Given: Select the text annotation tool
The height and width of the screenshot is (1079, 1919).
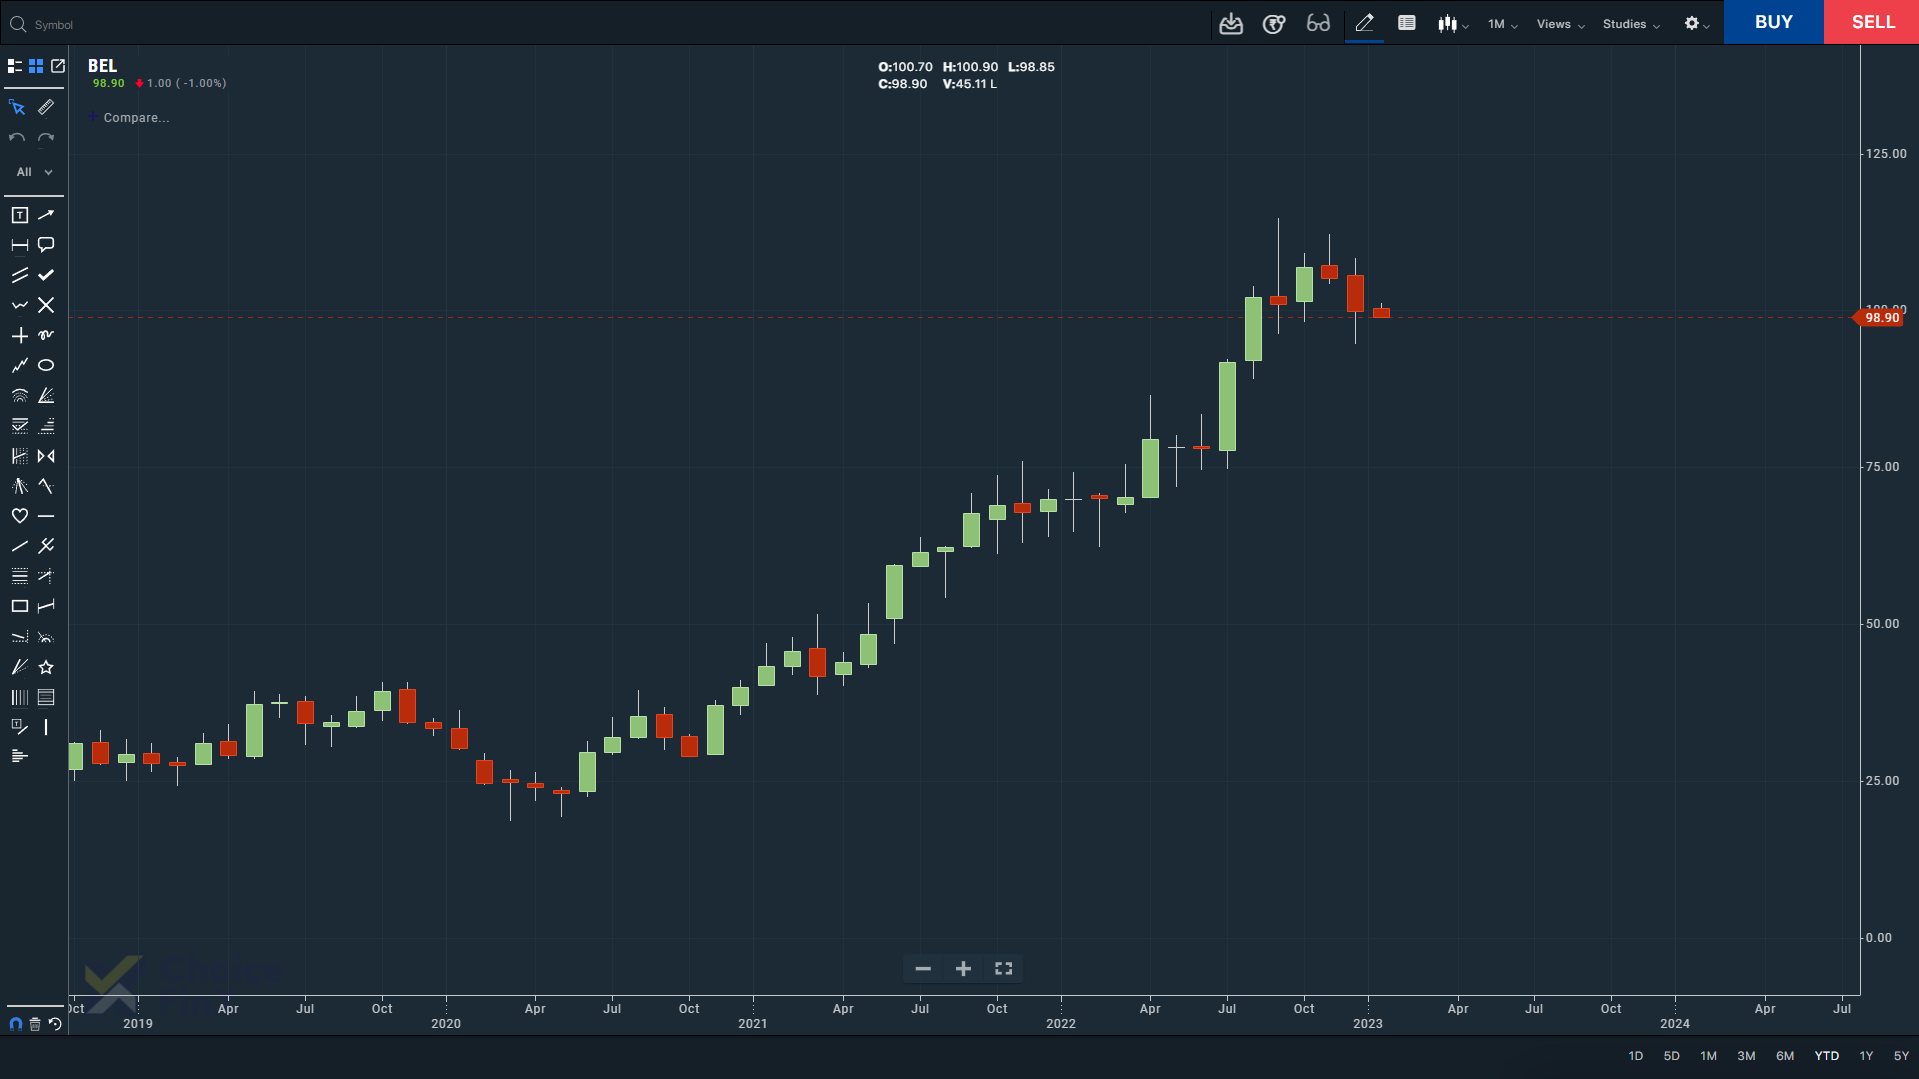Looking at the screenshot, I should 20,215.
